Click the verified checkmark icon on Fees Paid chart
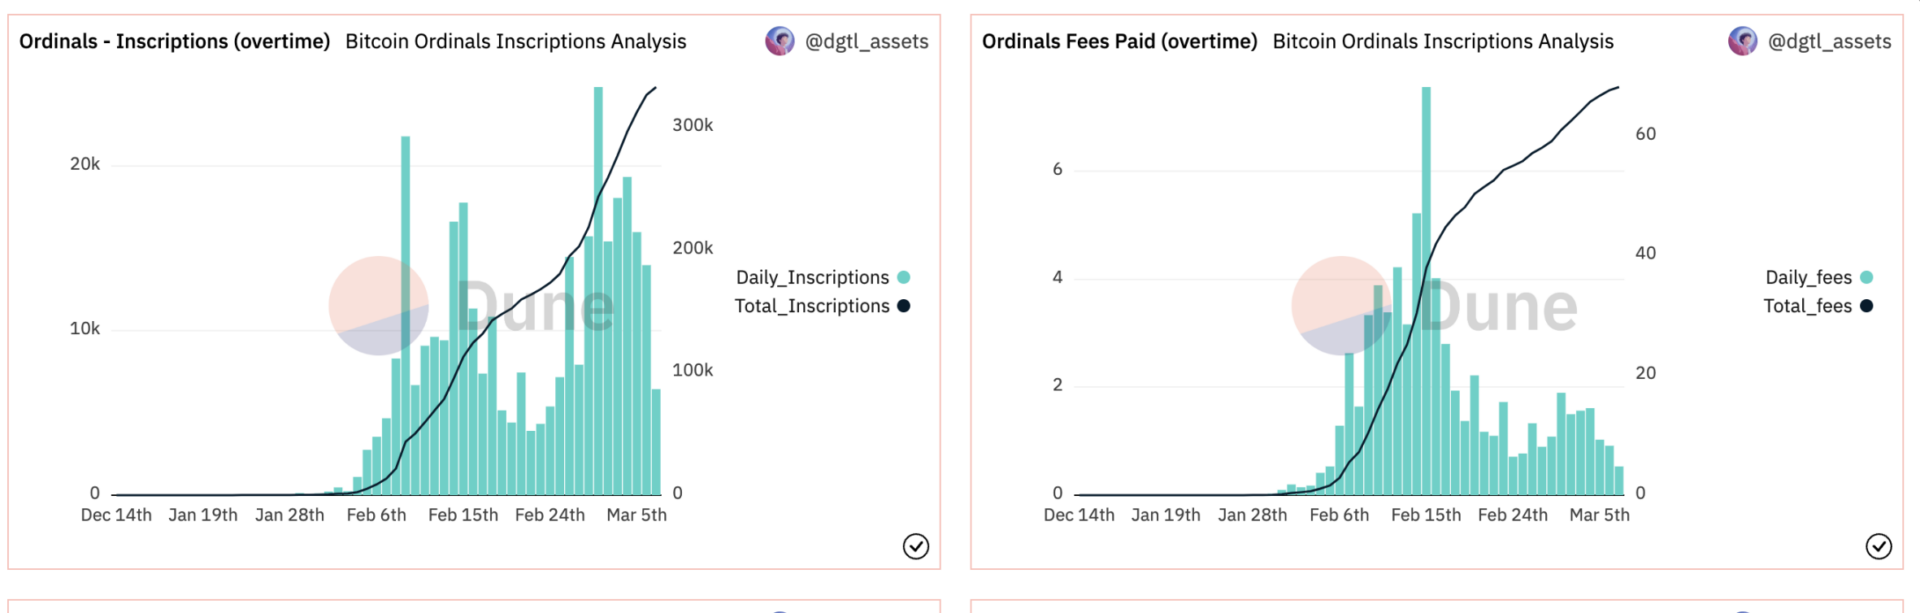This screenshot has height=613, width=1920. coord(1879,546)
